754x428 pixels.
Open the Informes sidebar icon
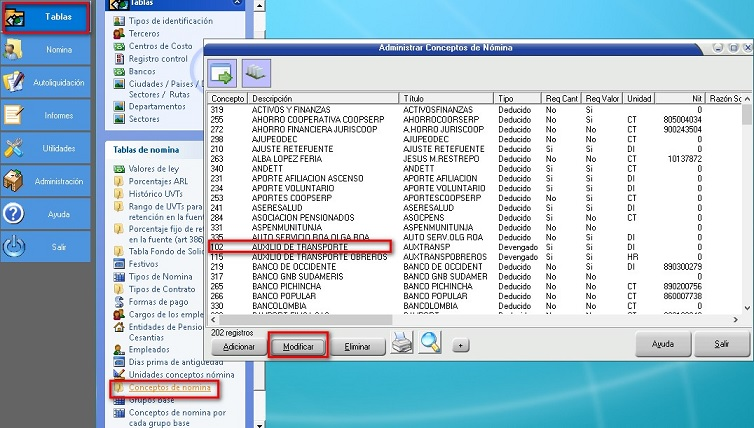(14, 115)
